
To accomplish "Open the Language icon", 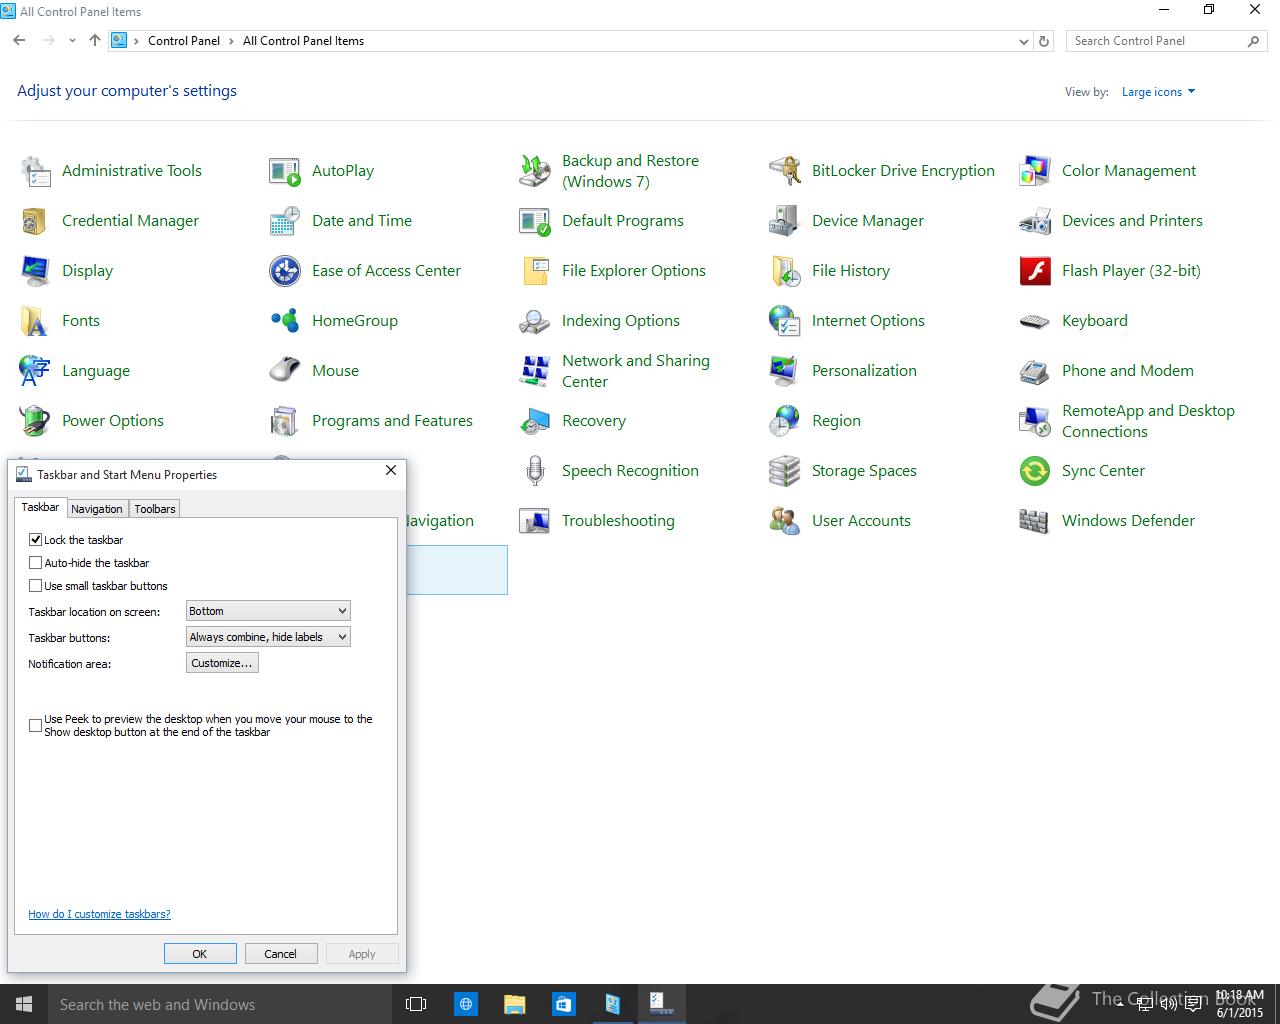I will coord(35,371).
